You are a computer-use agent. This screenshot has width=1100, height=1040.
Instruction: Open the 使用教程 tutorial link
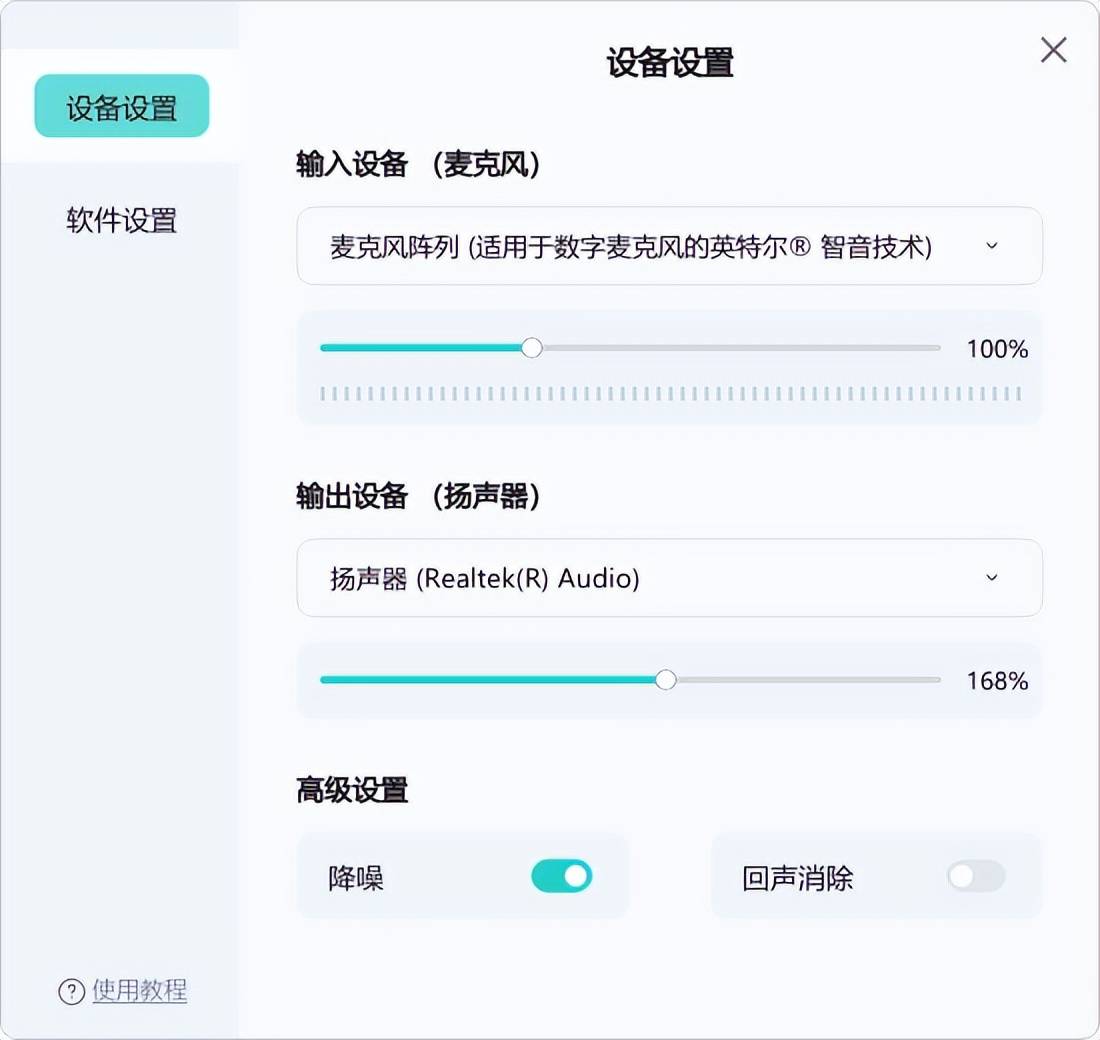(140, 991)
